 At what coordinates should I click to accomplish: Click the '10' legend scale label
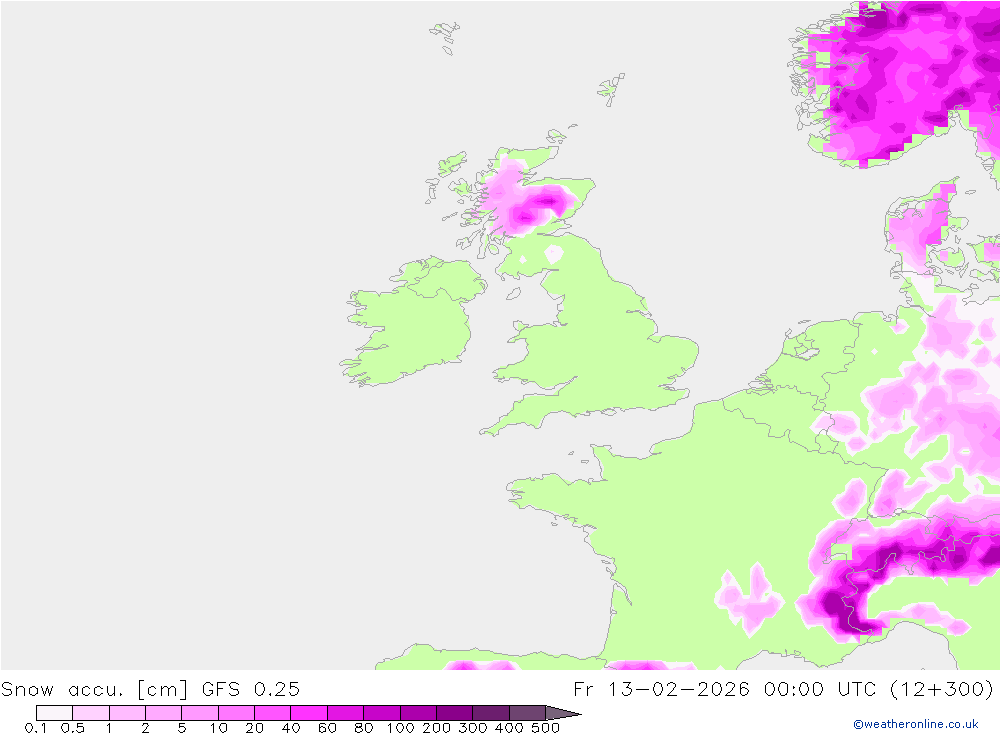pos(218,728)
